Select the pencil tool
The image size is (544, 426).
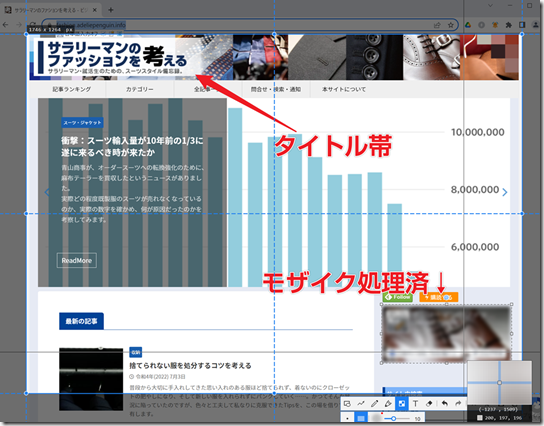pos(374,403)
